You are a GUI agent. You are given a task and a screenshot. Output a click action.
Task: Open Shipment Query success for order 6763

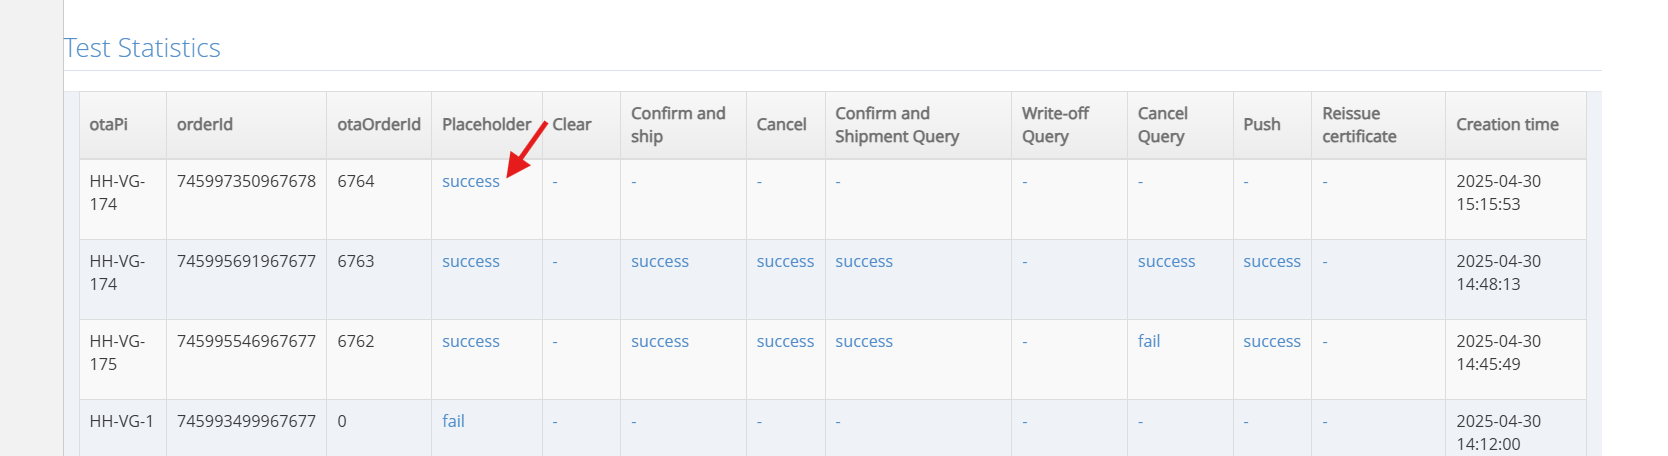pyautogui.click(x=864, y=262)
